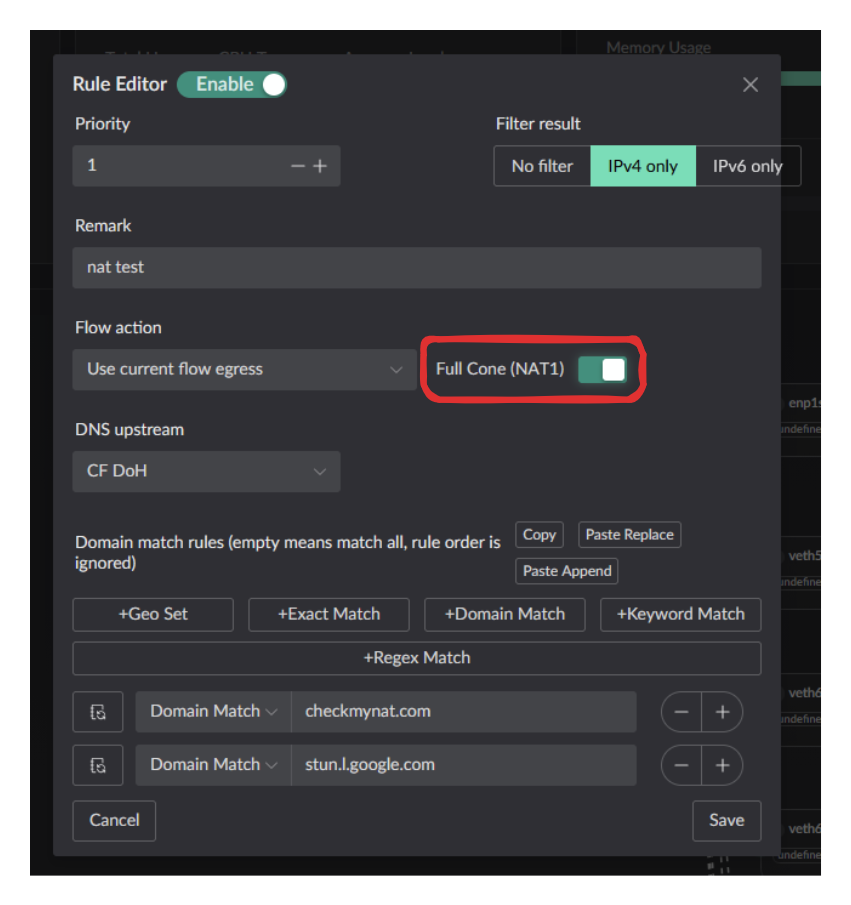Add a Domain Match rule

[505, 614]
